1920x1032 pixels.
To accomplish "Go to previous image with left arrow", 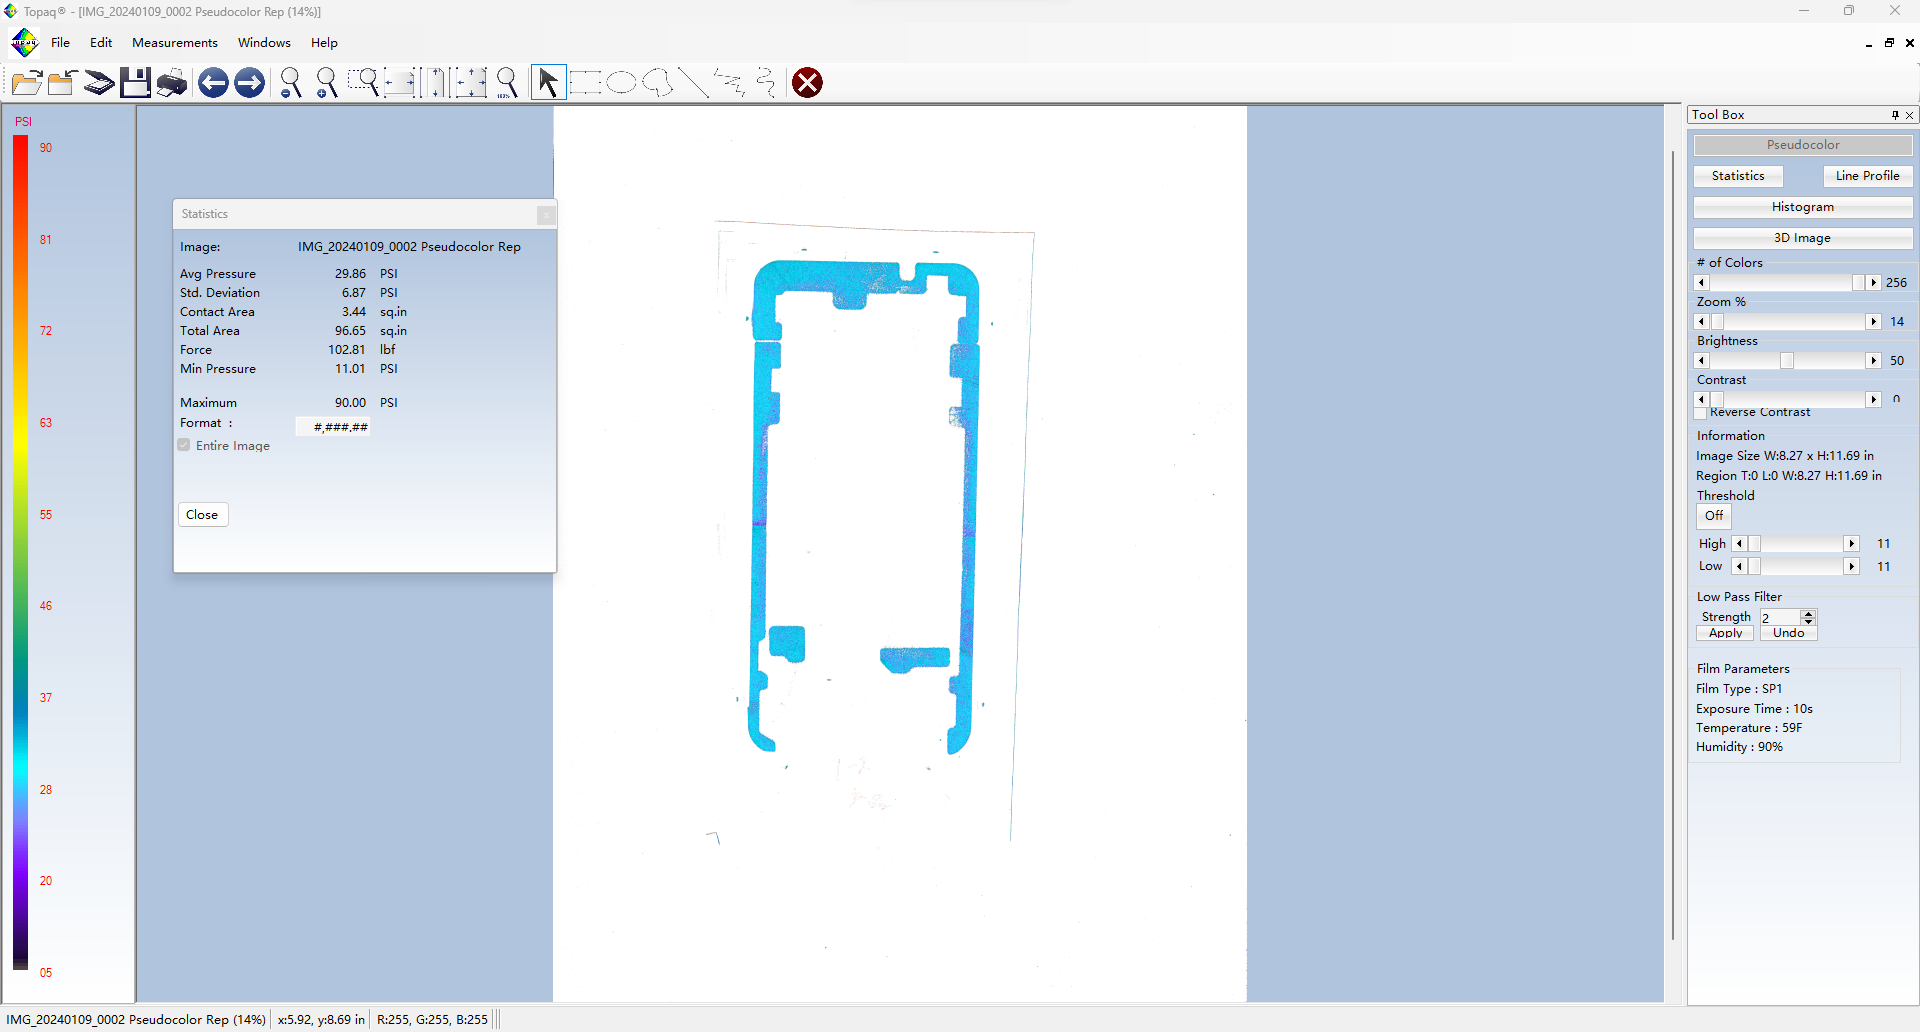I will 213,83.
